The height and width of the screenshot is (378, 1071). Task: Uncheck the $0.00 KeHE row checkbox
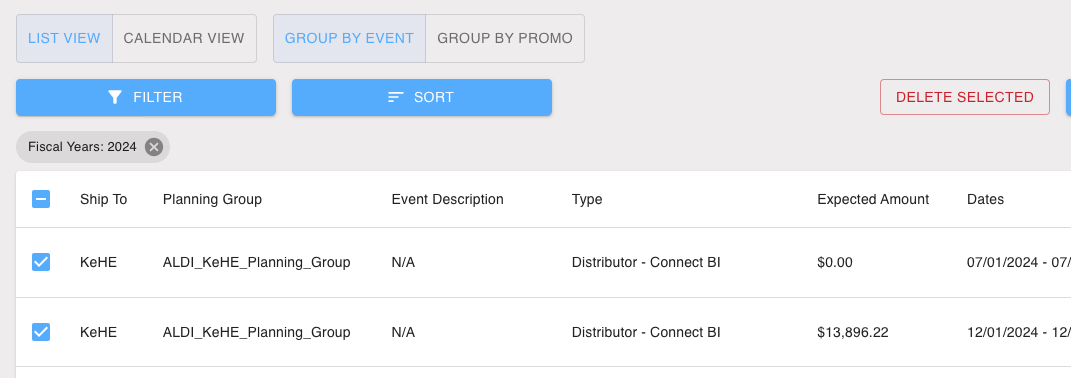coord(41,262)
